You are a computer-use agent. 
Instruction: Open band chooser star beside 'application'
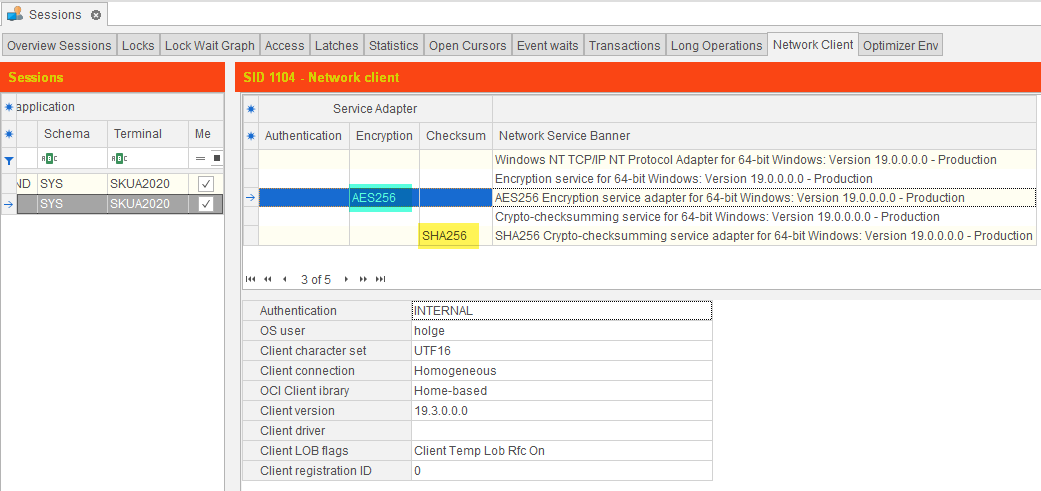click(9, 107)
